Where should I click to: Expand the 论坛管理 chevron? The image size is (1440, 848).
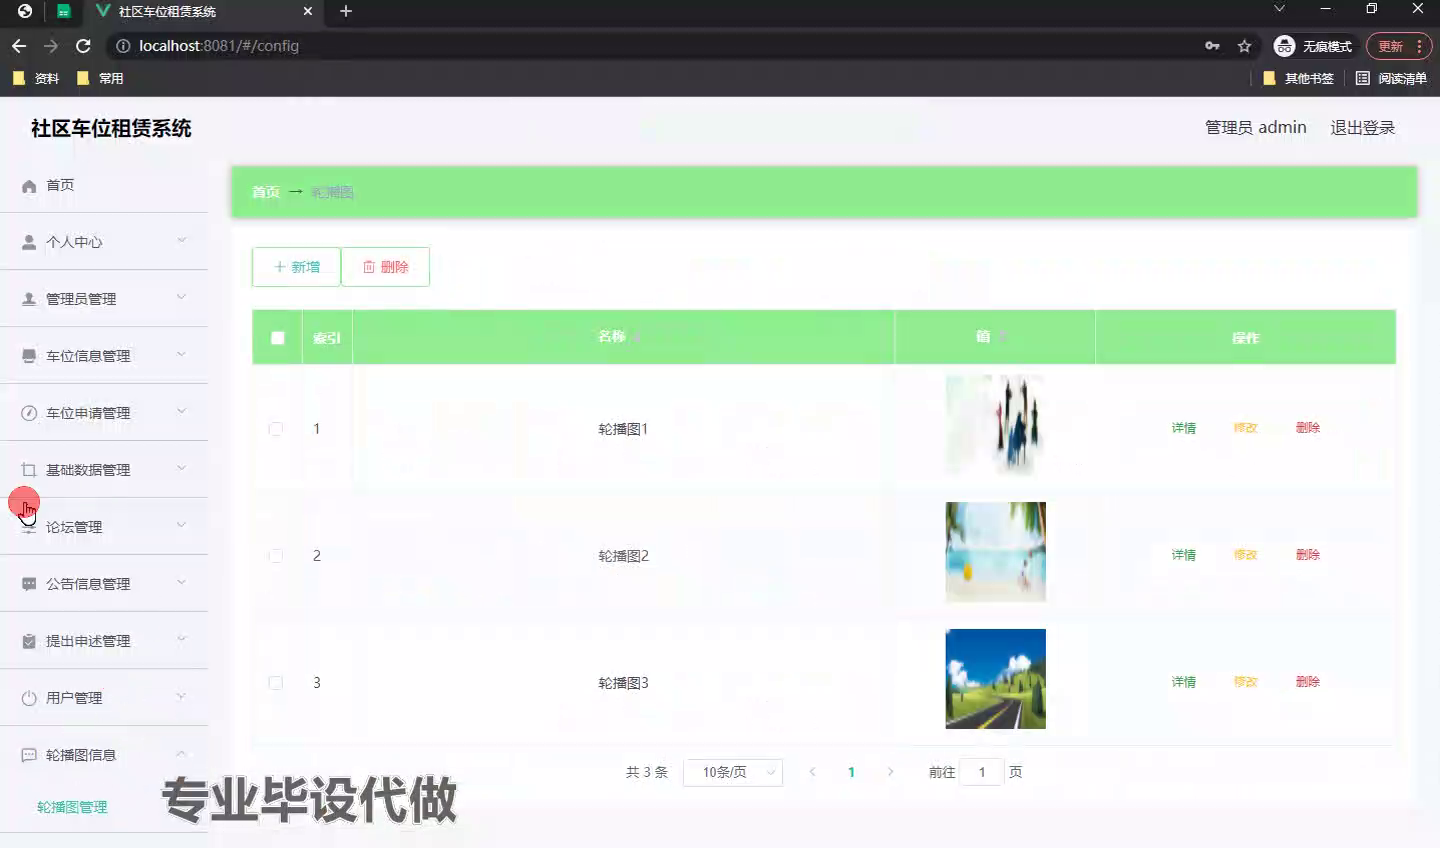181,525
